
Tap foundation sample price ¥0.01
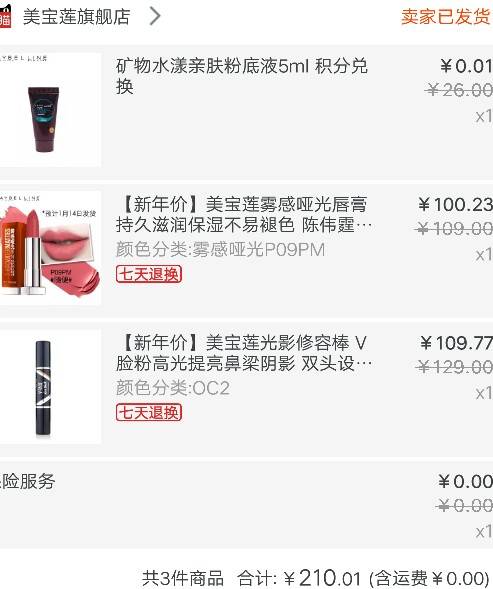[x=466, y=66]
